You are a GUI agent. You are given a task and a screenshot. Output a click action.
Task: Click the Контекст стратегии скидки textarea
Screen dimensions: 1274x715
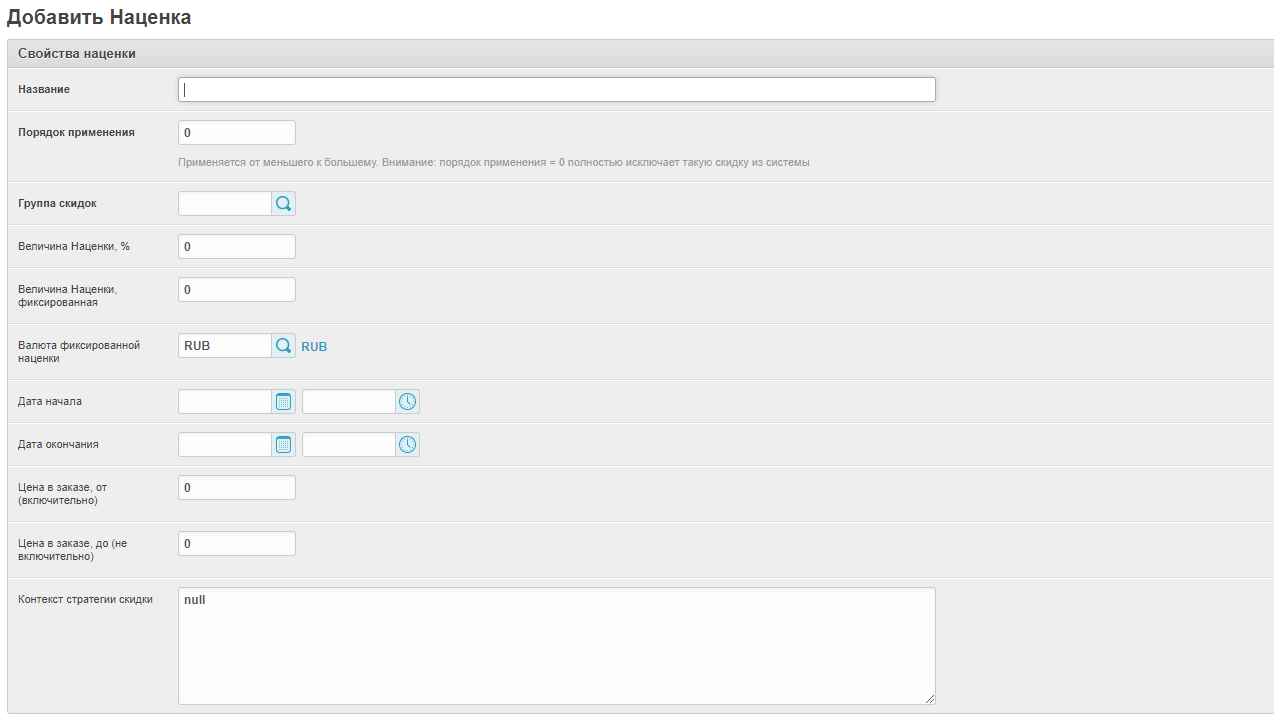tap(556, 646)
